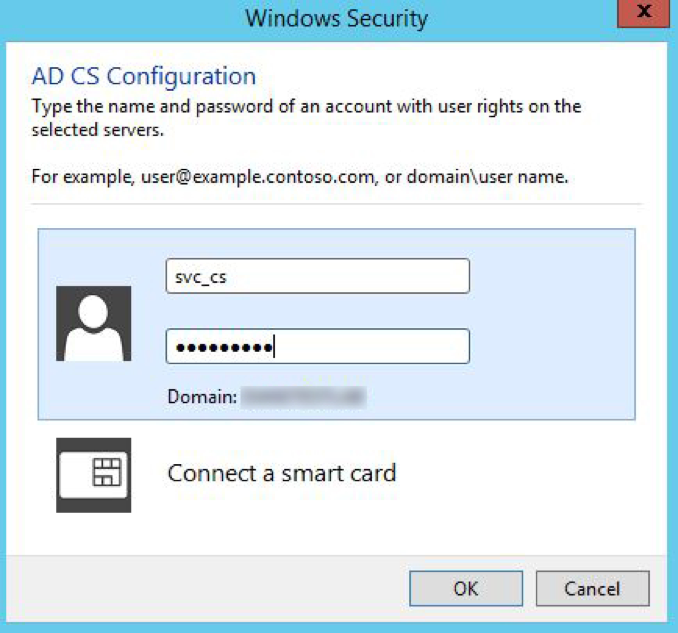Click the instruction text about user rights
This screenshot has height=633, width=678.
[306, 118]
